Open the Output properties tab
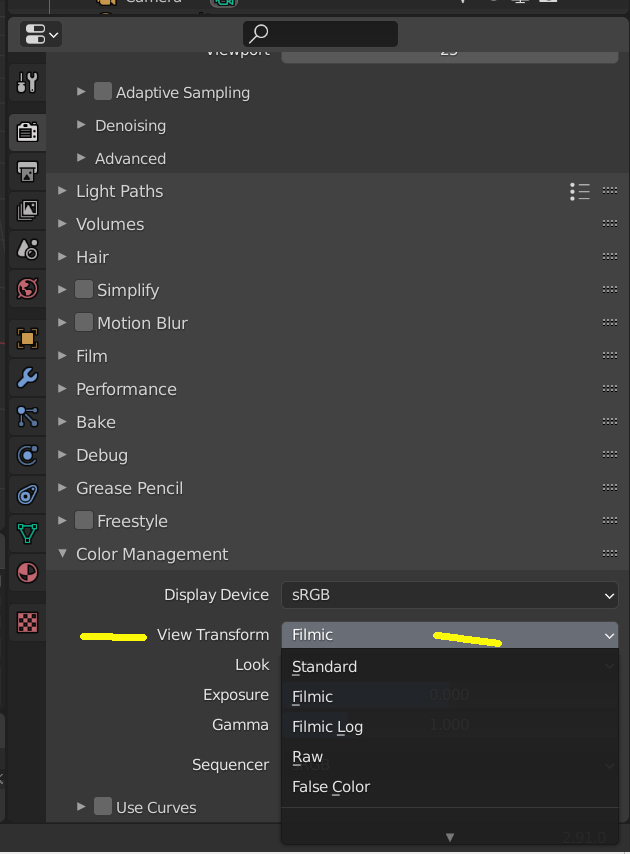This screenshot has width=630, height=854. pos(27,171)
